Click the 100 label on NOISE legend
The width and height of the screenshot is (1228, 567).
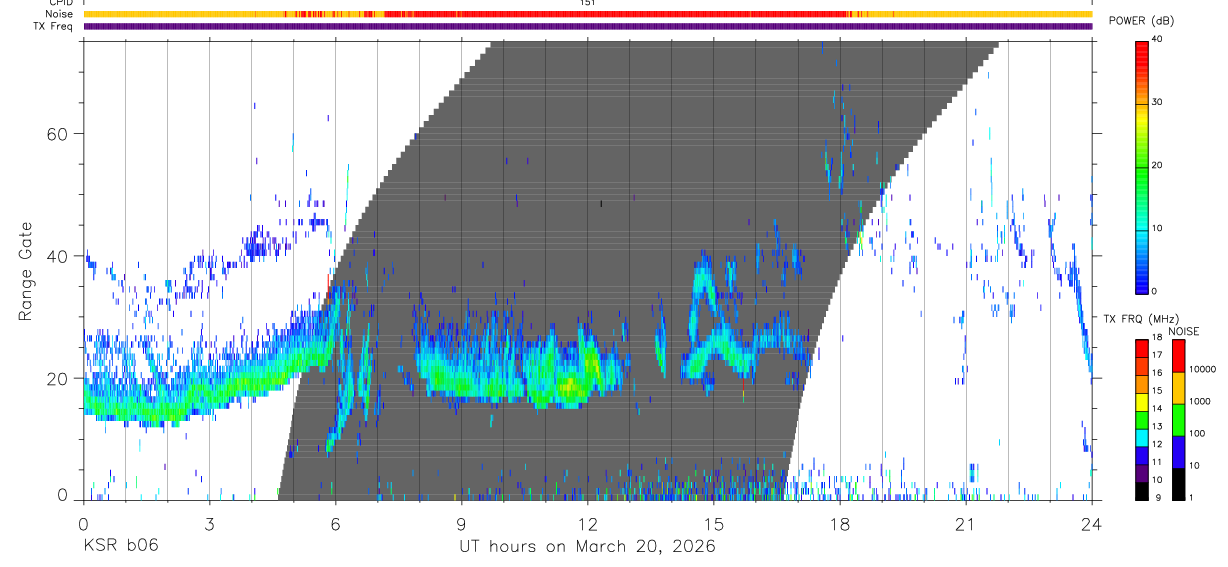point(1198,433)
